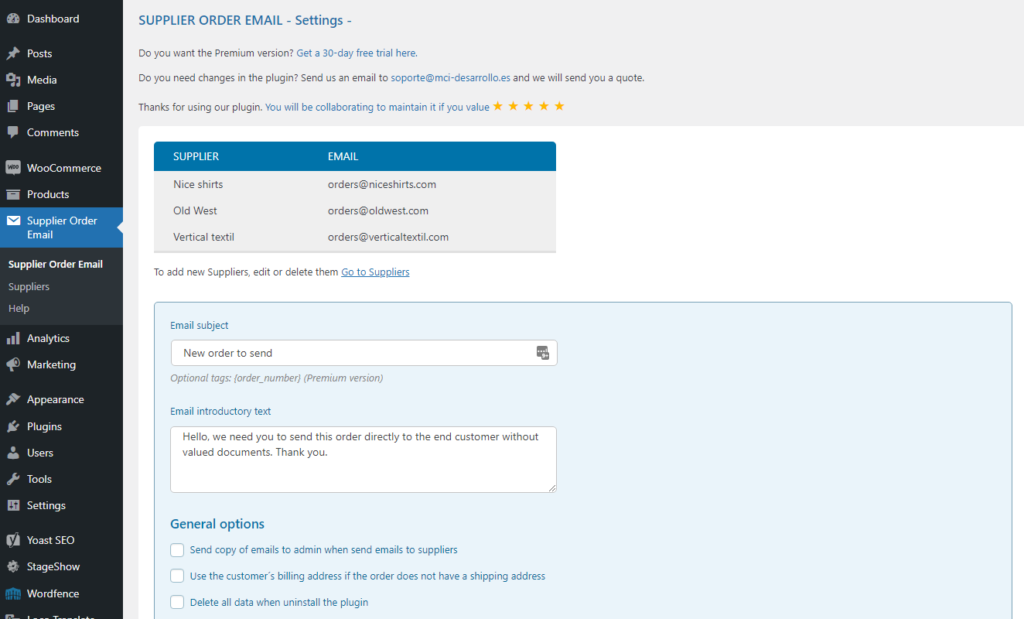
Task: Enable sending copy of emails to admin
Action: 177,550
